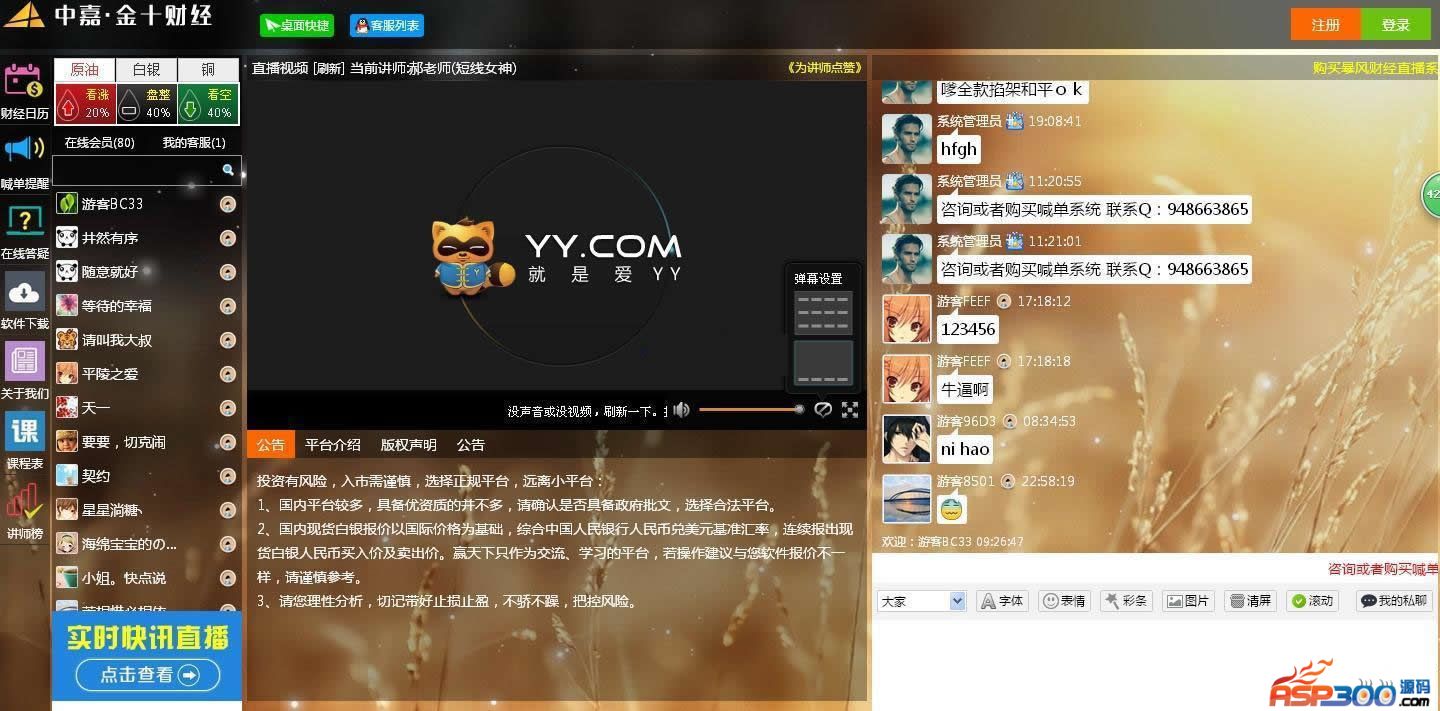This screenshot has width=1440, height=711.
Task: Open the 课程表 course schedule icon
Action: [24, 431]
